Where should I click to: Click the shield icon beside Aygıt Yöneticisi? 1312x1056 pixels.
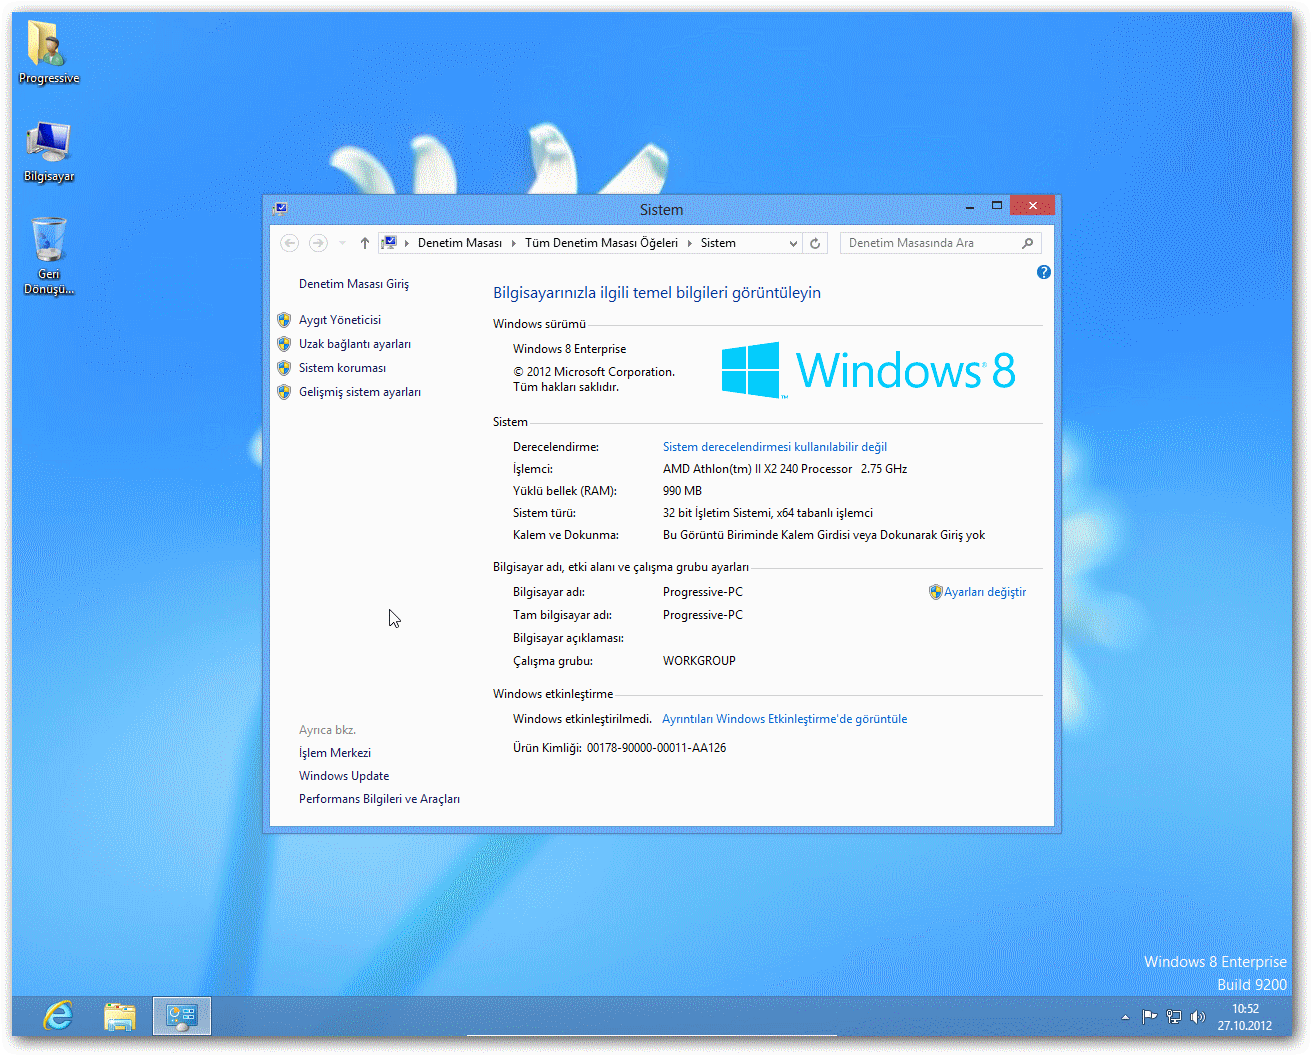pos(284,320)
